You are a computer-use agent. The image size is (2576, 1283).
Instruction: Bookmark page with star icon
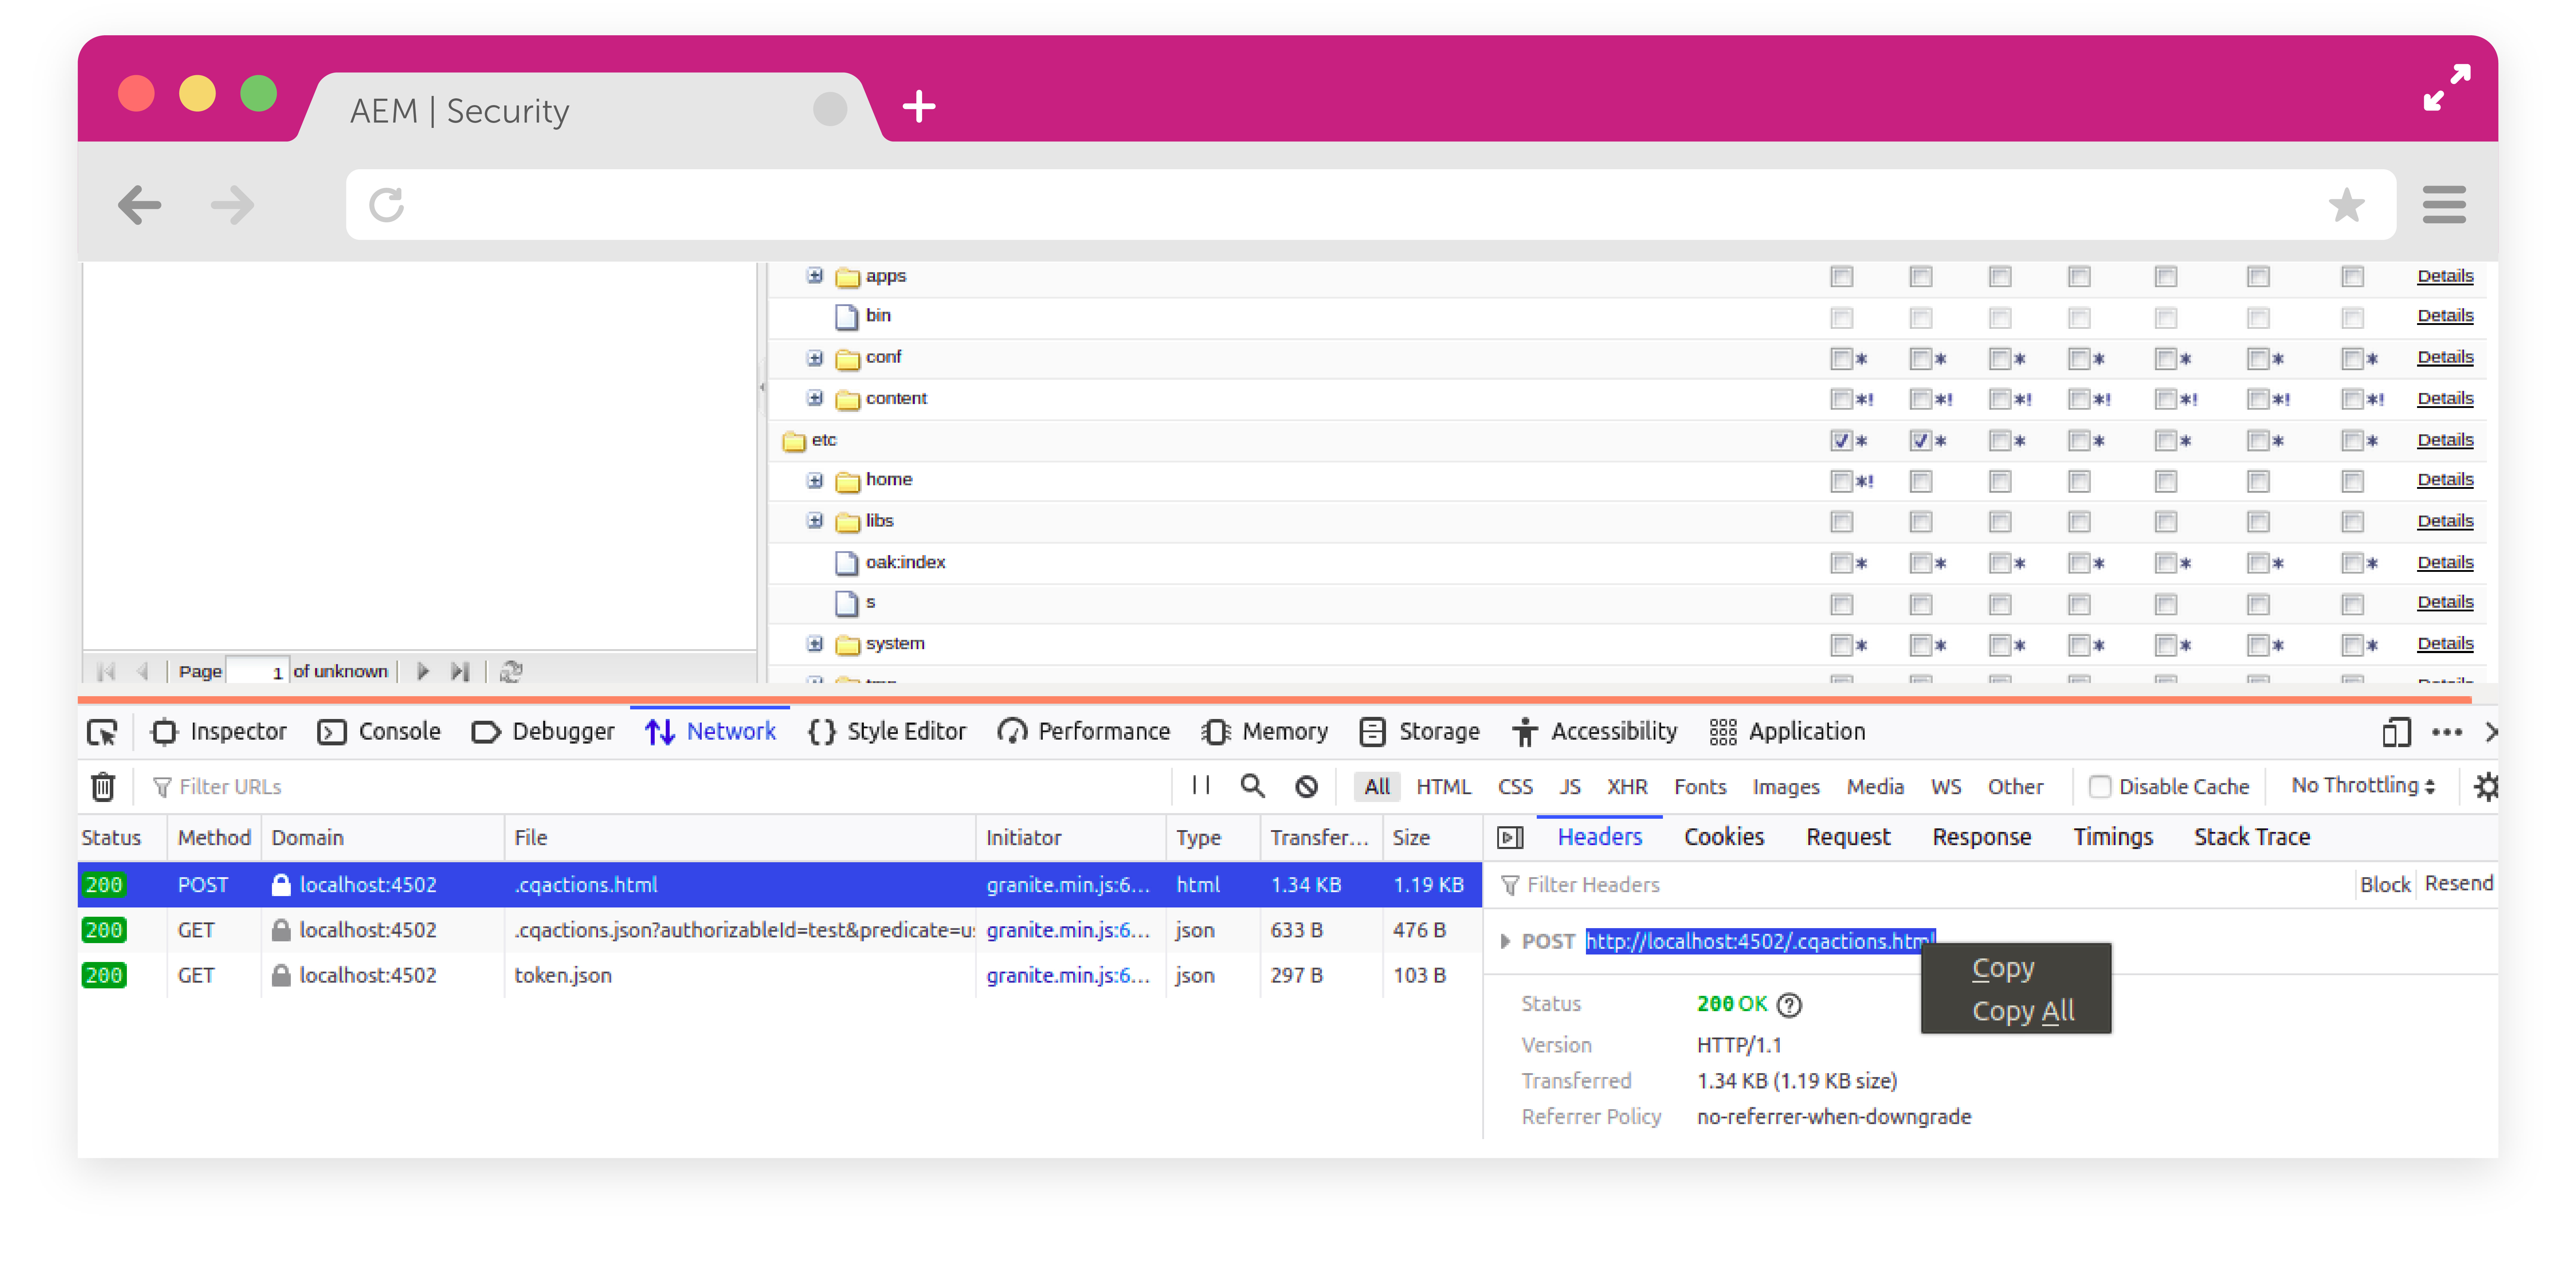tap(2346, 205)
